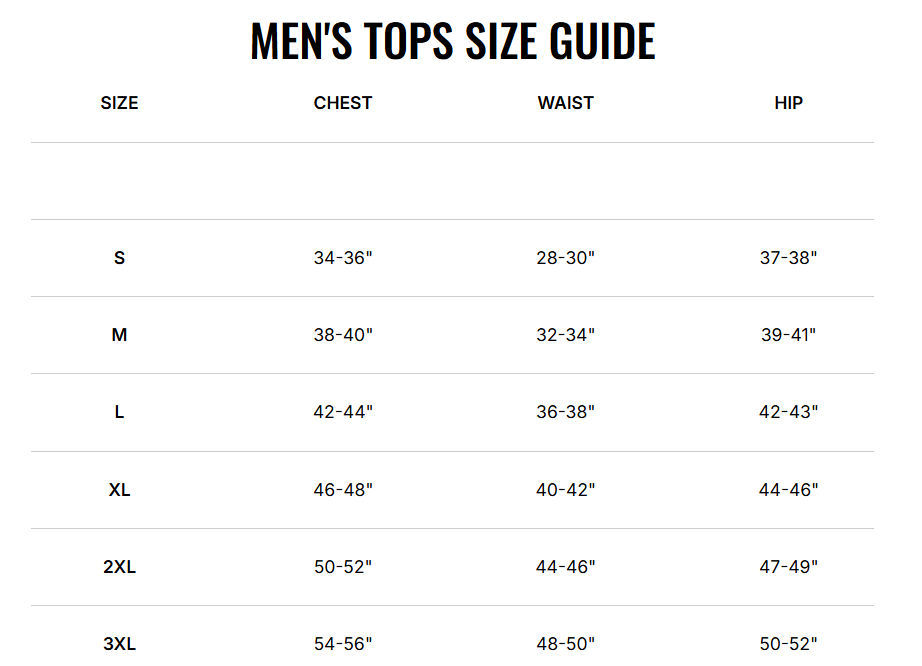Select the XL size row label
This screenshot has height=666, width=922.
tap(119, 490)
